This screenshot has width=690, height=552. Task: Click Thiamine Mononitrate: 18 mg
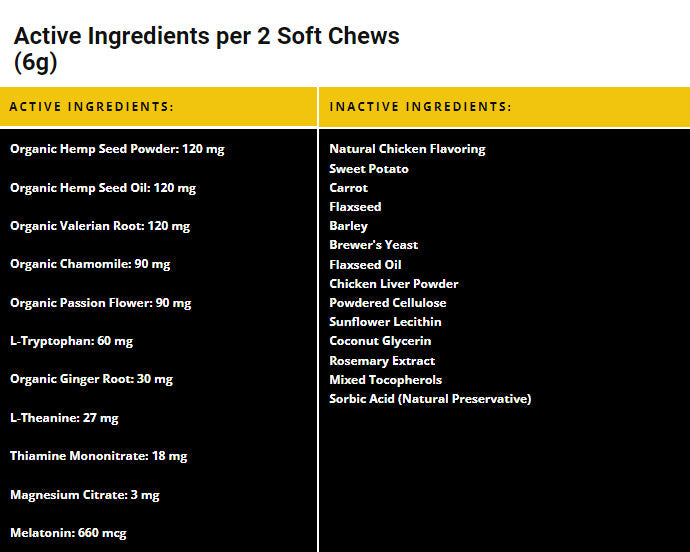[99, 456]
